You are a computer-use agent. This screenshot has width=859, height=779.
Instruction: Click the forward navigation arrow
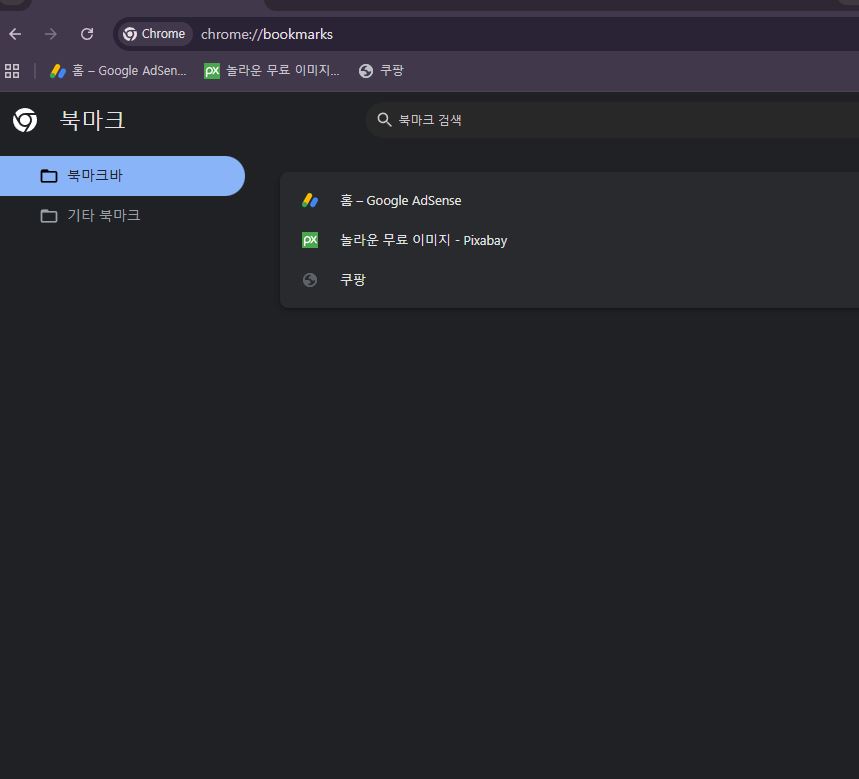click(50, 34)
